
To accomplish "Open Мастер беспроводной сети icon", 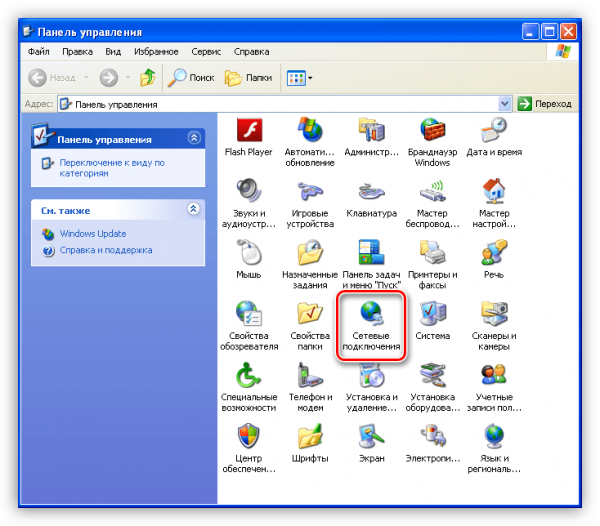I will click(432, 191).
